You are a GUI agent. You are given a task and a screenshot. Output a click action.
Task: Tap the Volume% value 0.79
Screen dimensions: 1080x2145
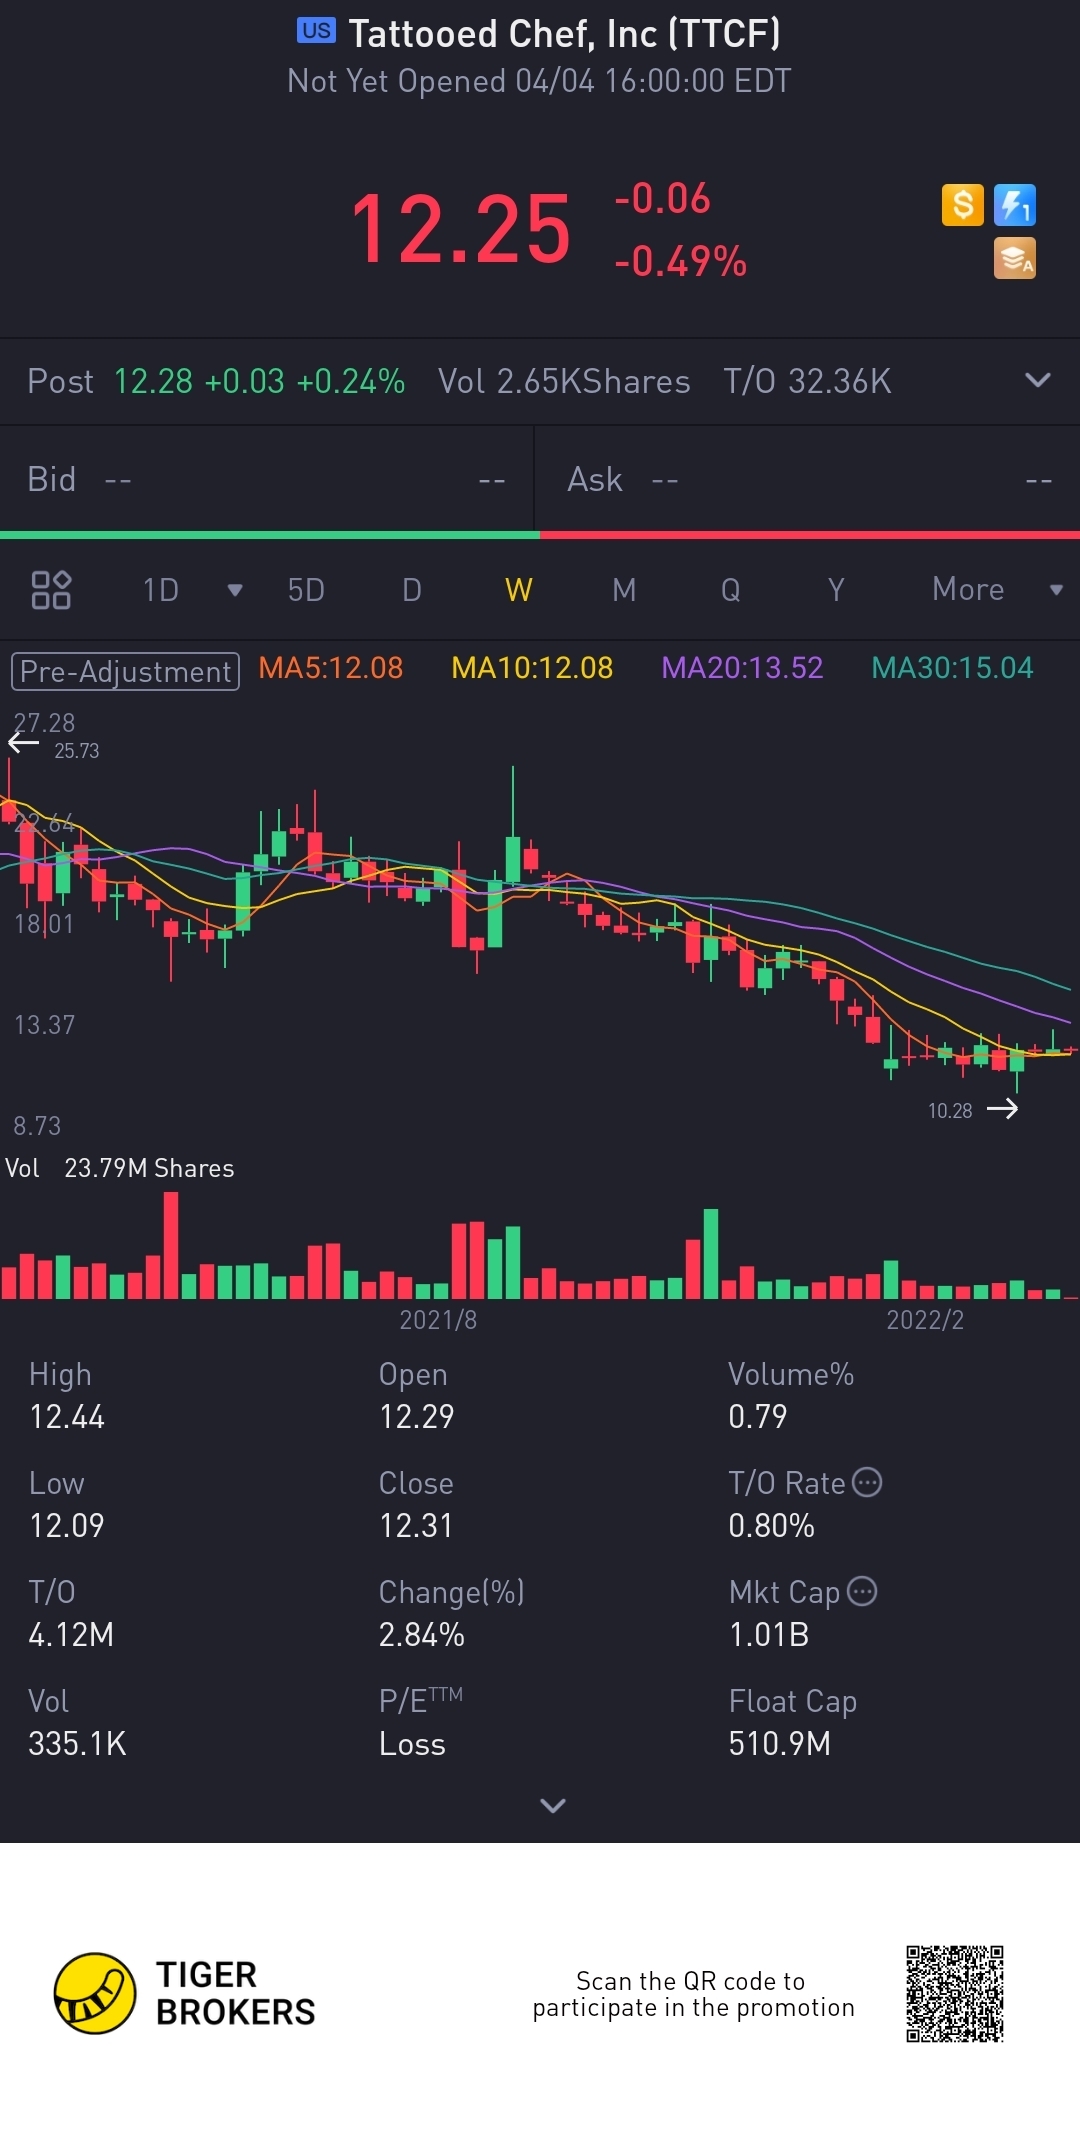[x=757, y=1417]
